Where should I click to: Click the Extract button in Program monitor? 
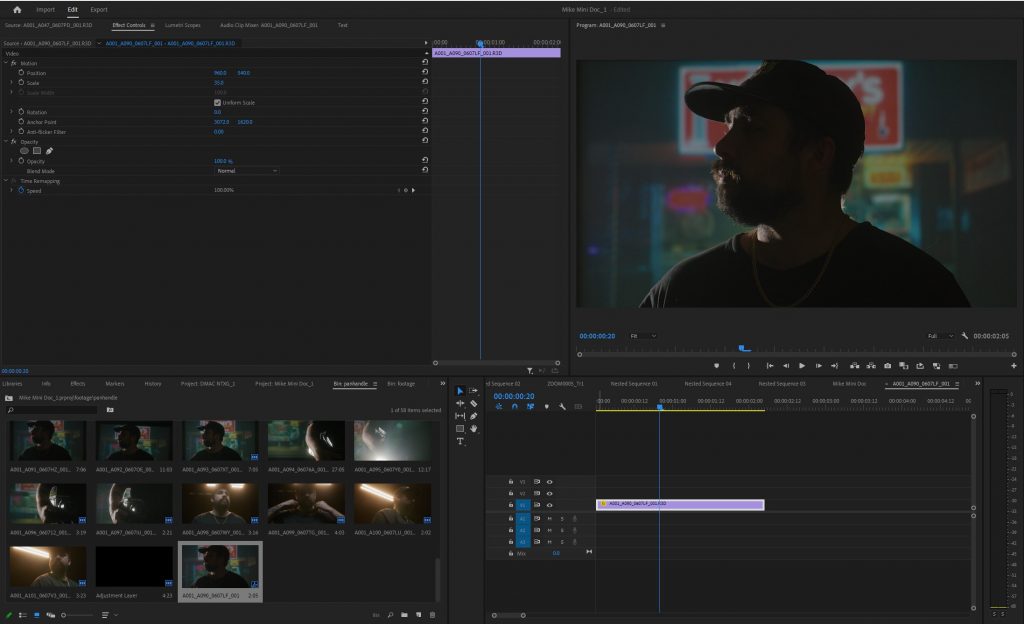(x=871, y=366)
